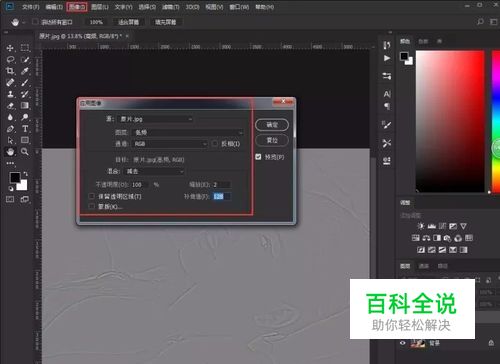
Task: Toggle Scroll All Windows checkbox
Action: (x=35, y=22)
